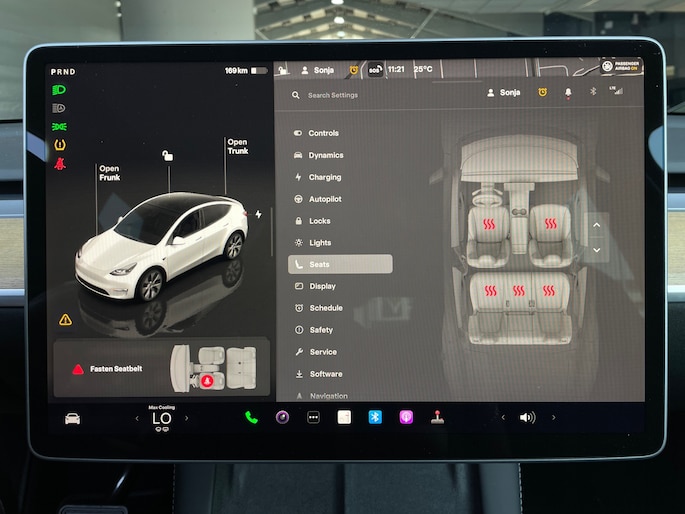Tap the red seatbelt warning indicator
The width and height of the screenshot is (685, 514).
pyautogui.click(x=60, y=164)
